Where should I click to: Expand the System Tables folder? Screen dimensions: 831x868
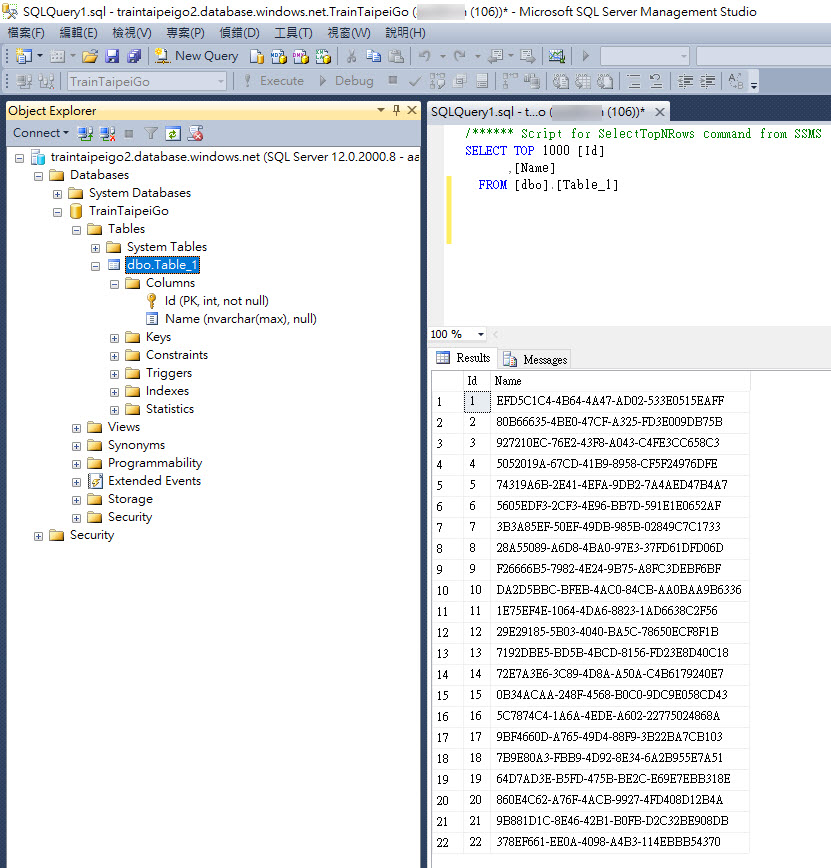(95, 248)
